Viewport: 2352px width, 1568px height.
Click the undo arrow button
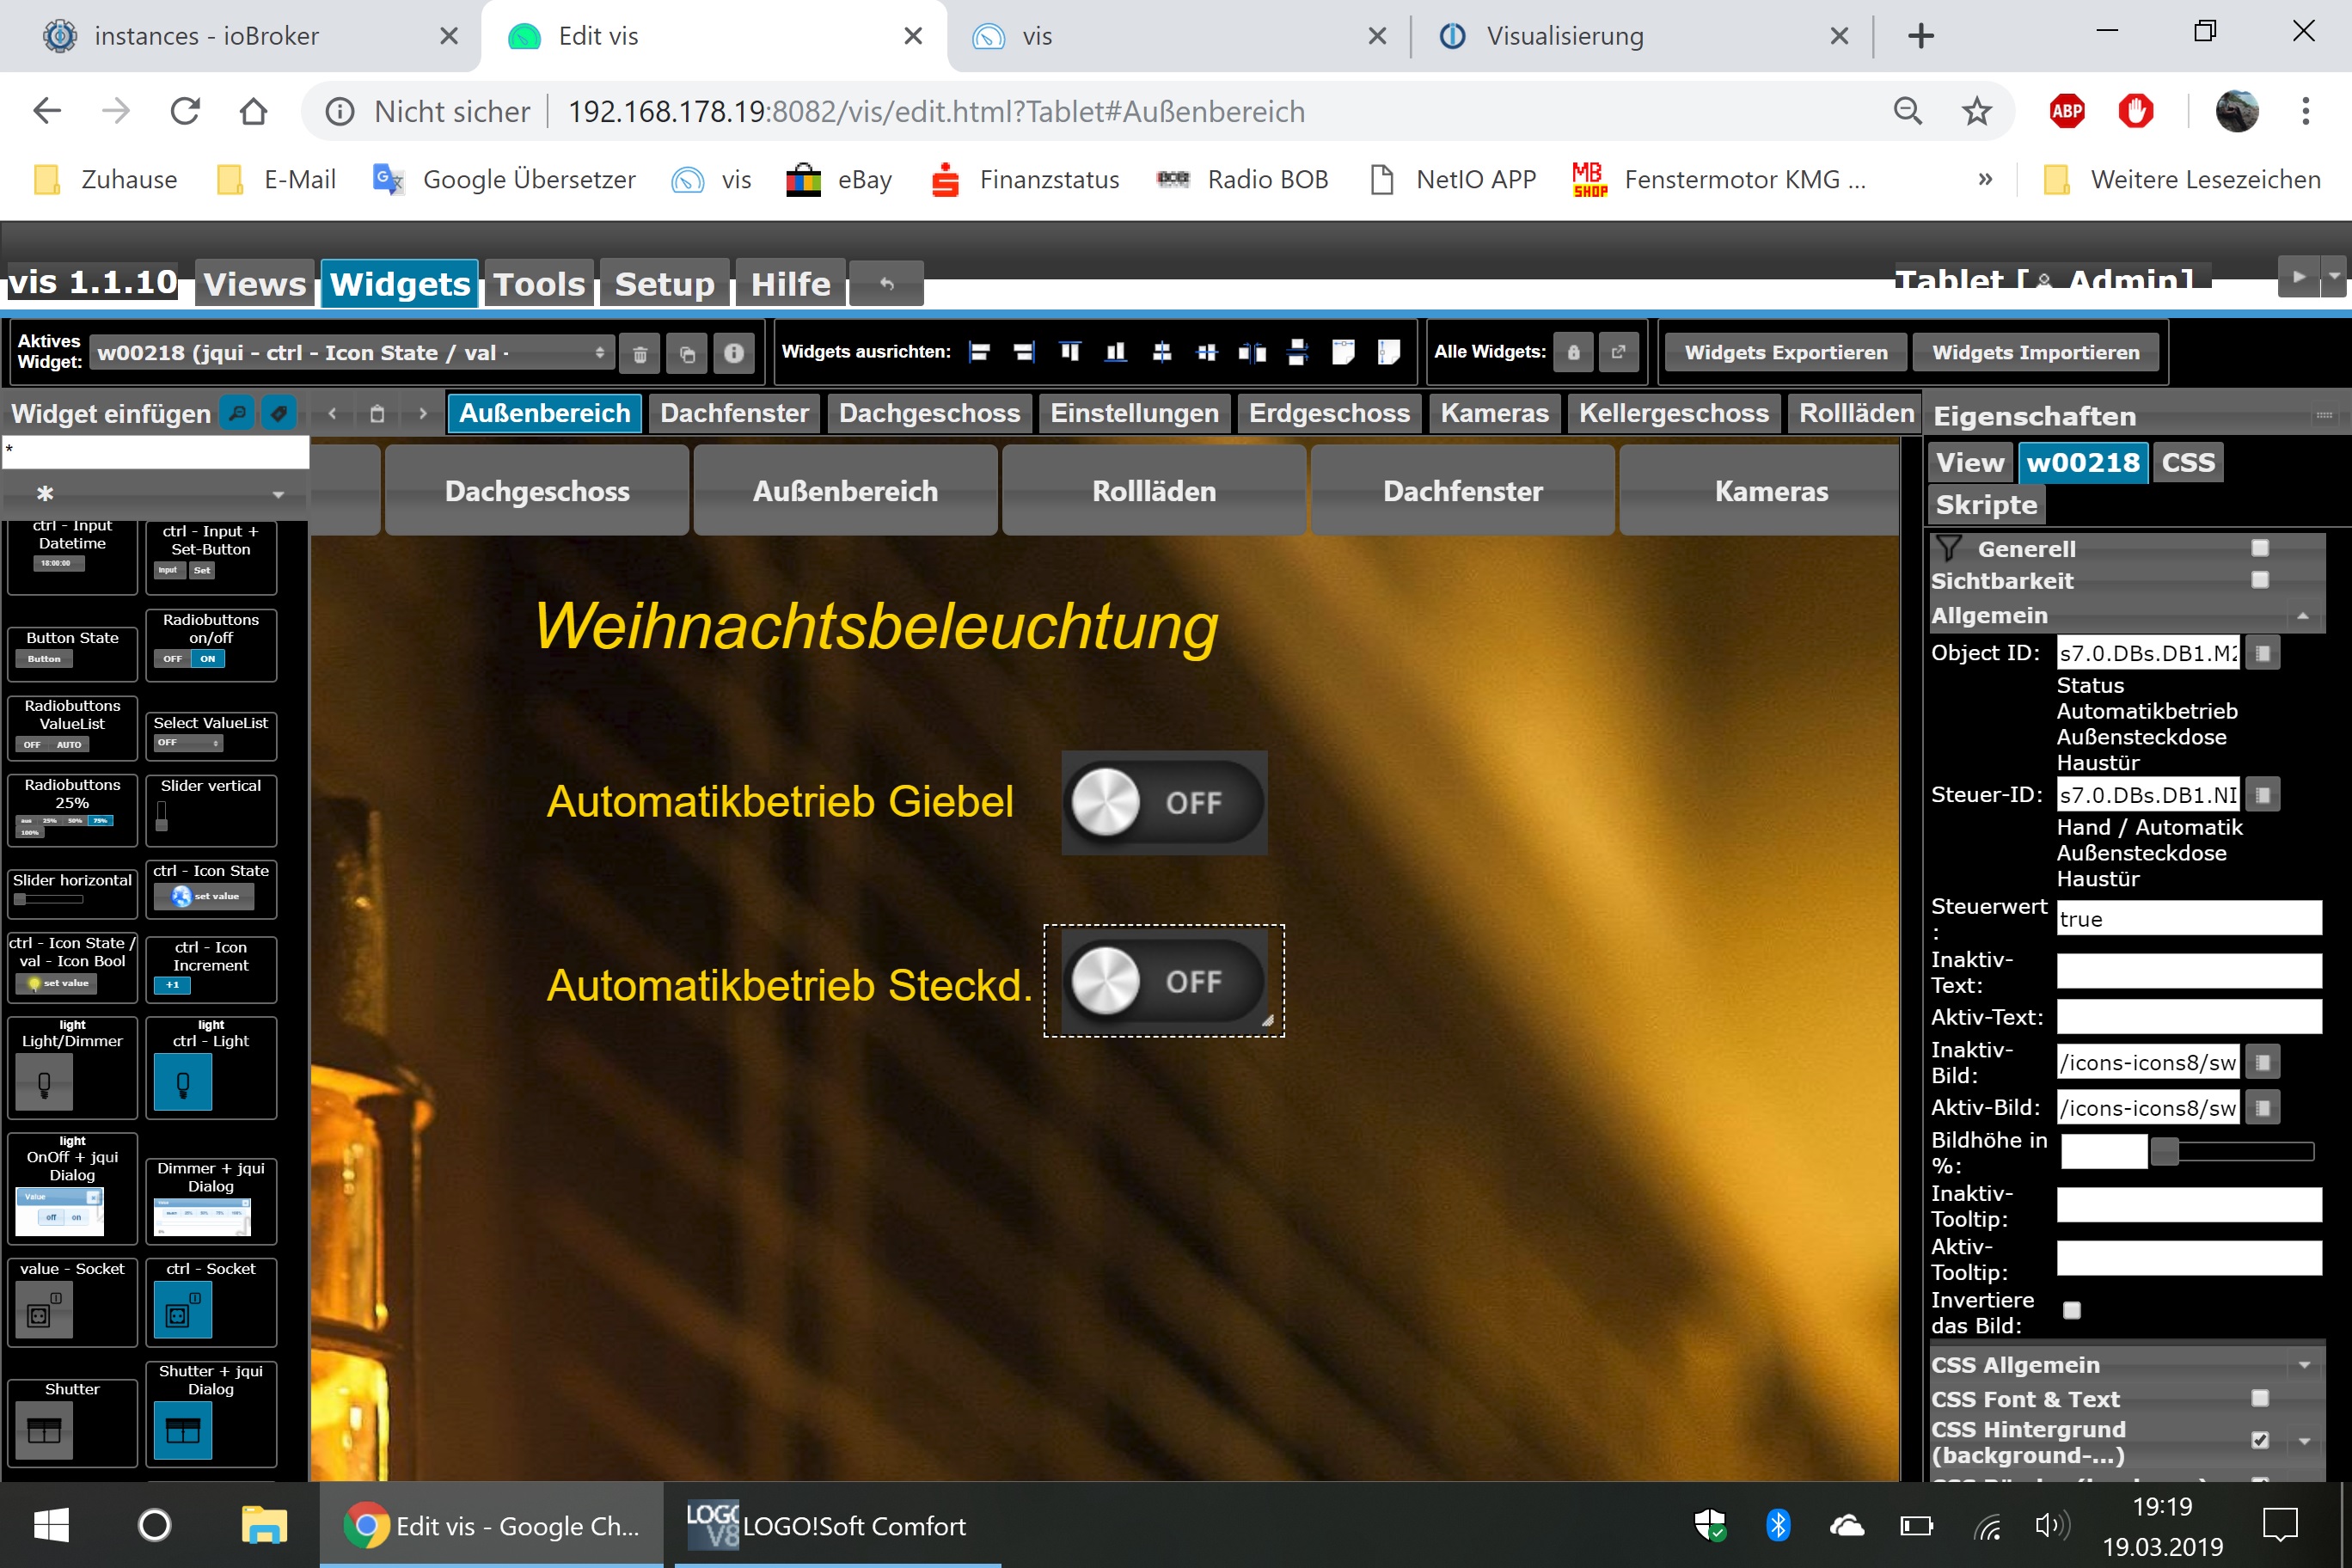(886, 284)
